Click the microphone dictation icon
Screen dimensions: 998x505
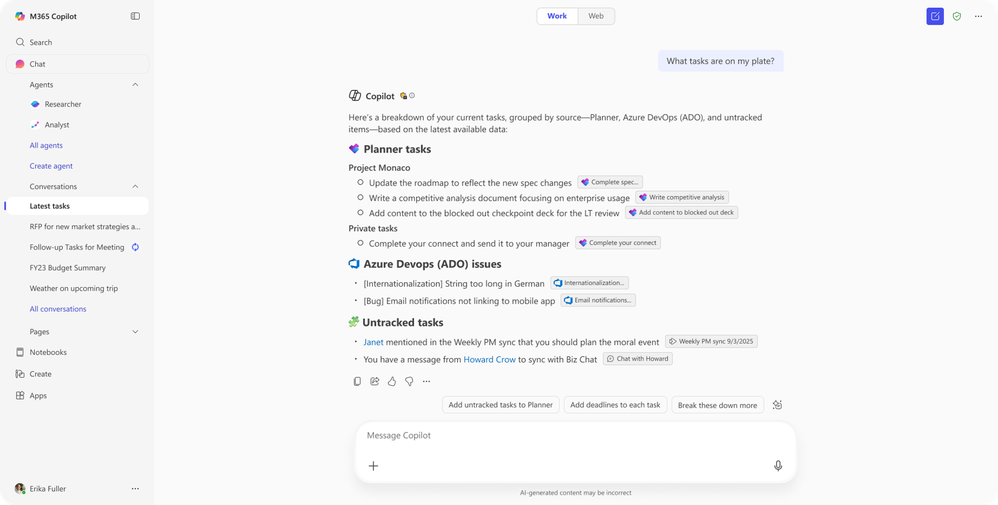tap(778, 466)
